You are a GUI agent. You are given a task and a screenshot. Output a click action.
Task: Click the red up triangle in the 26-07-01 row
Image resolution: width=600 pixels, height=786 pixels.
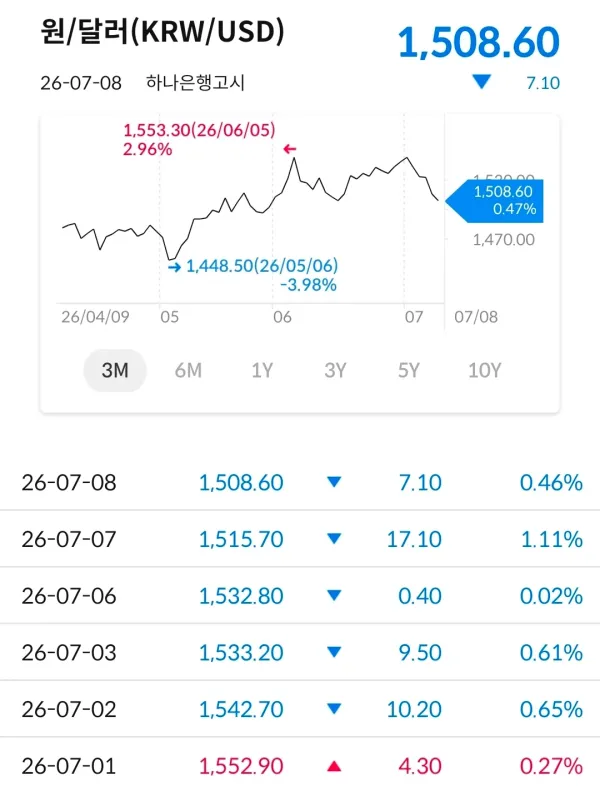pos(334,766)
